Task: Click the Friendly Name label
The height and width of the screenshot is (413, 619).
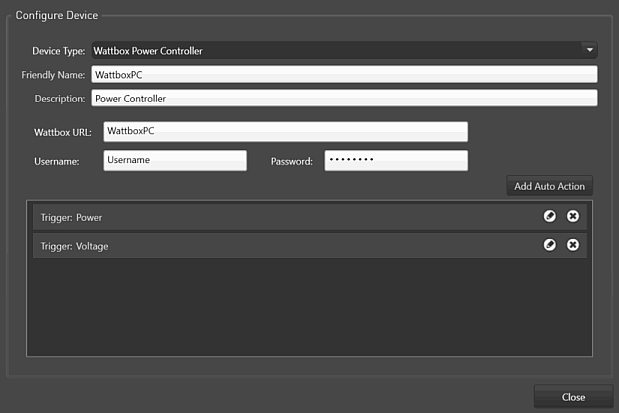Action: [53, 75]
